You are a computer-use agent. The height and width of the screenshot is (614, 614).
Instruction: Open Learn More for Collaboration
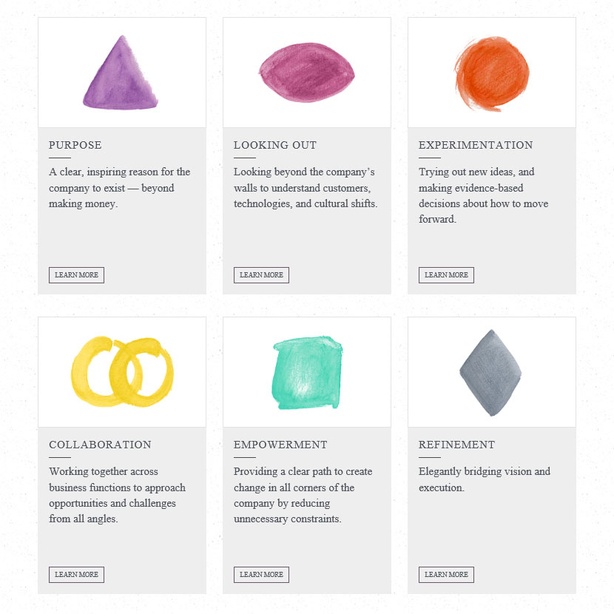pyautogui.click(x=76, y=574)
